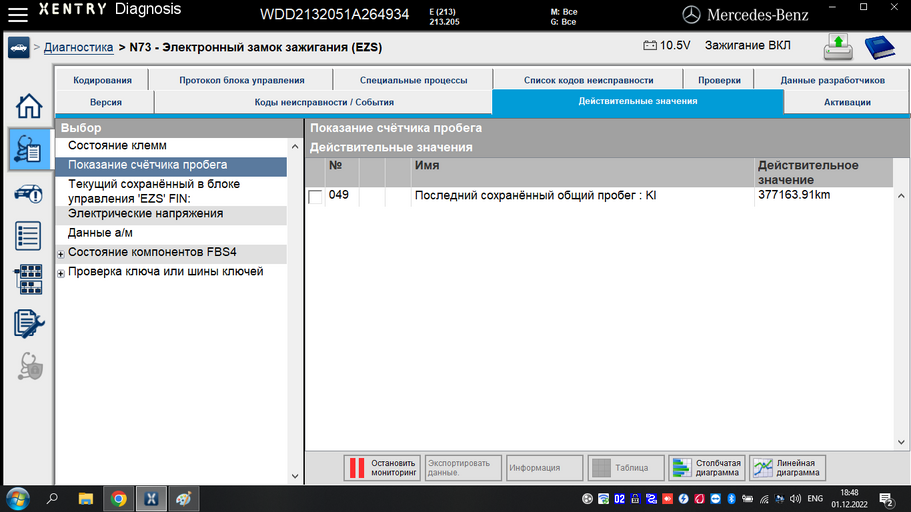This screenshot has height=512, width=911.
Task: Open the notification center icon
Action: (886, 499)
